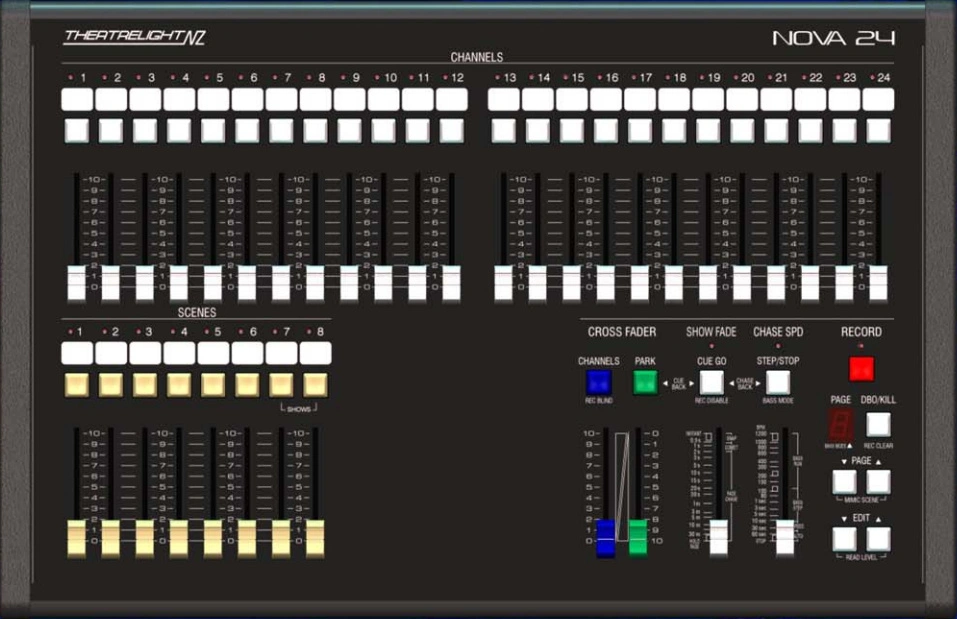Hit the red RECORD button
This screenshot has height=619, width=957.
tap(861, 368)
